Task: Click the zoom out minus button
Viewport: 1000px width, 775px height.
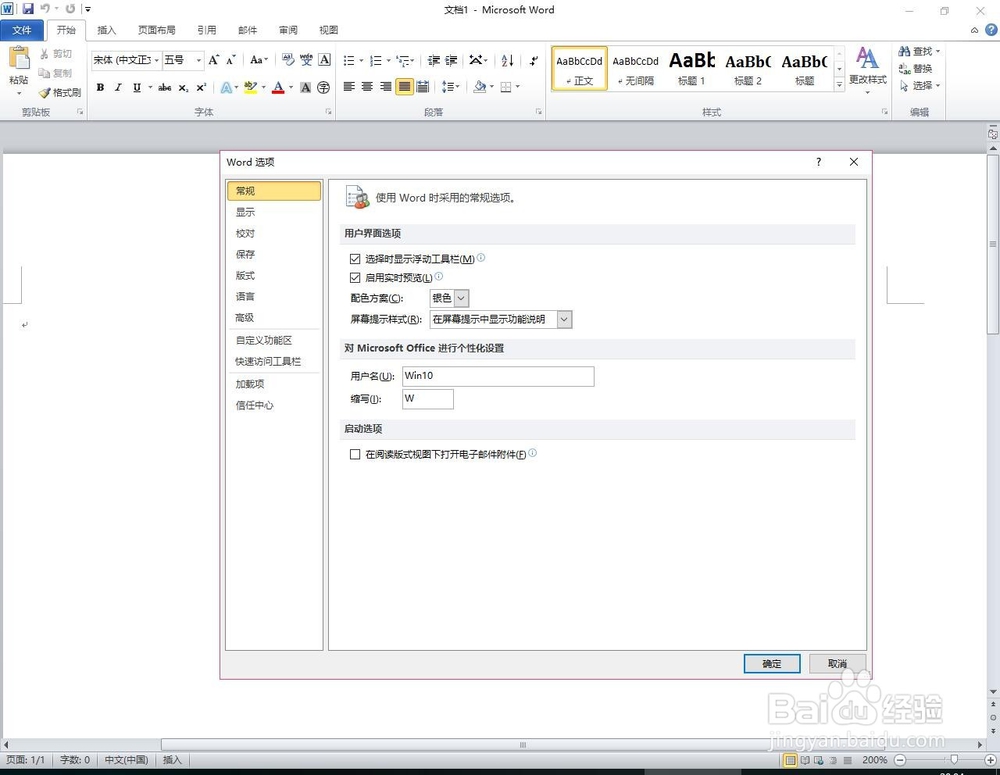Action: pyautogui.click(x=900, y=760)
